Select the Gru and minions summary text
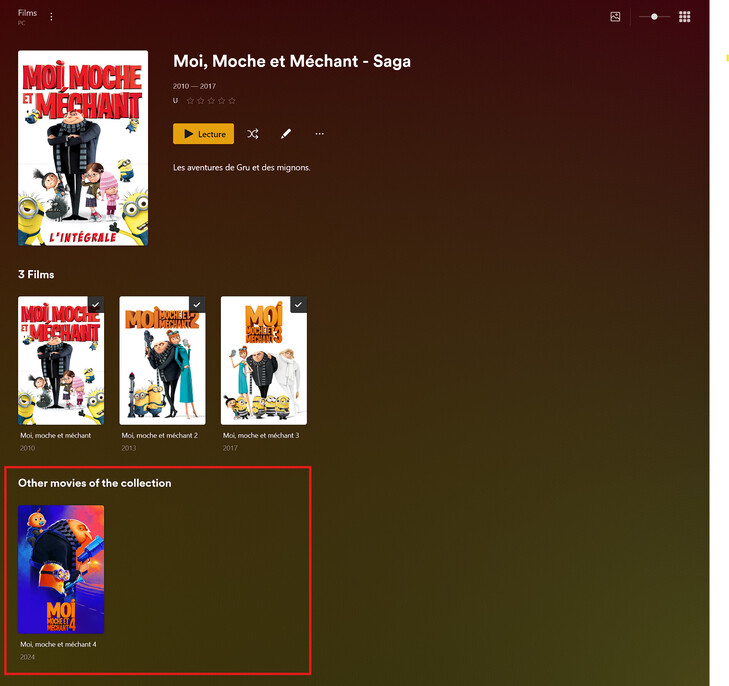 click(242, 168)
